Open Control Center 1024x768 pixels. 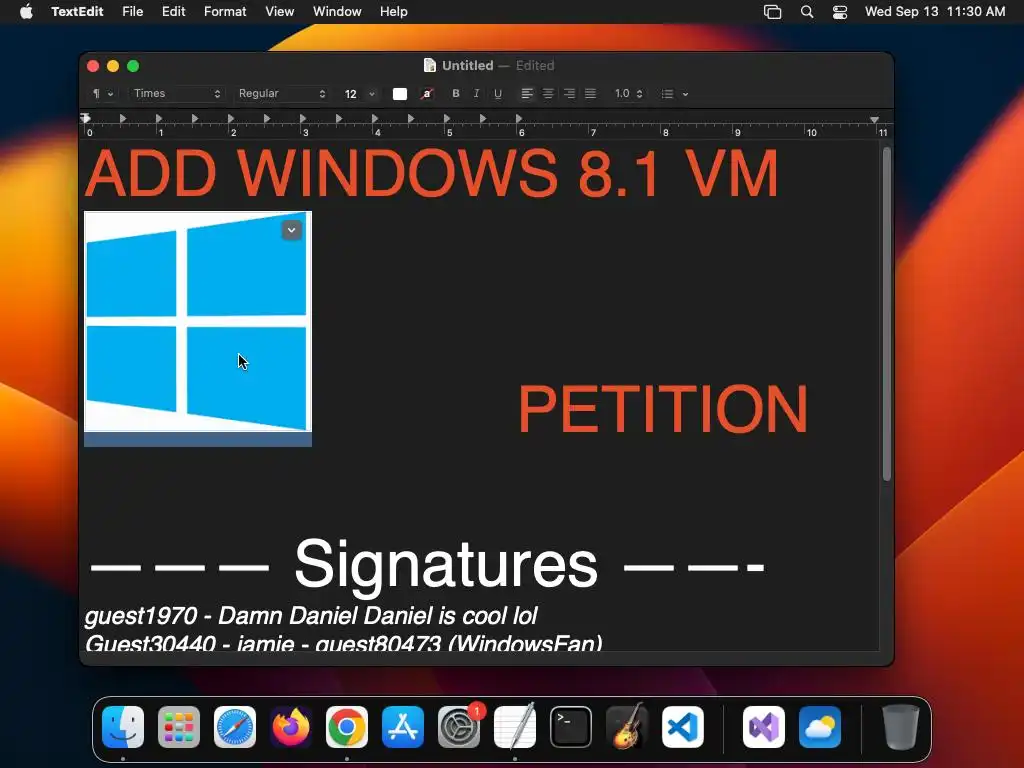pyautogui.click(x=840, y=12)
